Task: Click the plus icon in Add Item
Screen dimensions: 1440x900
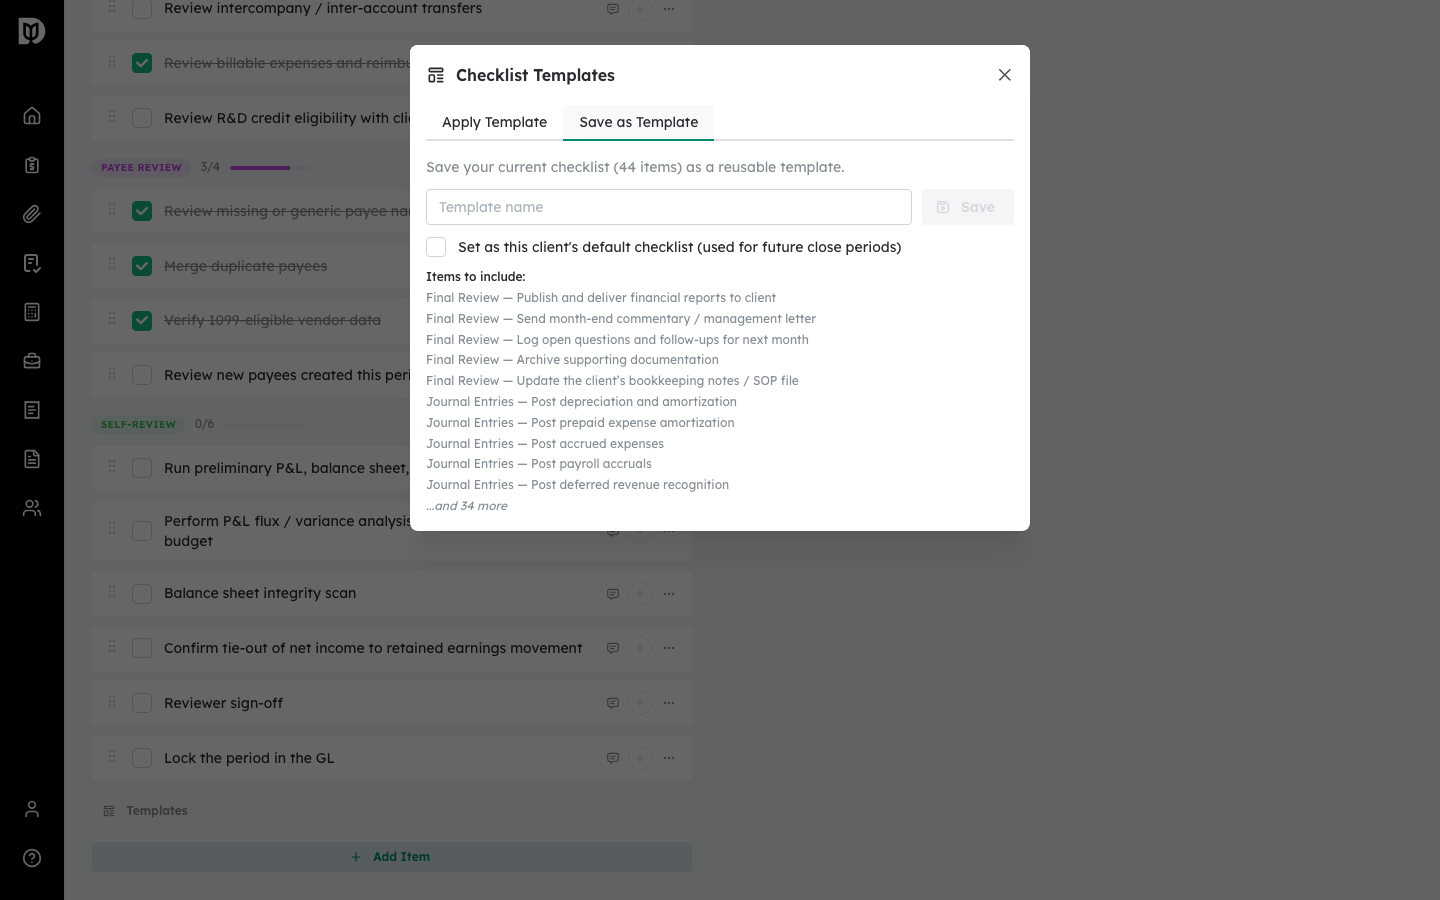Action: coord(356,857)
